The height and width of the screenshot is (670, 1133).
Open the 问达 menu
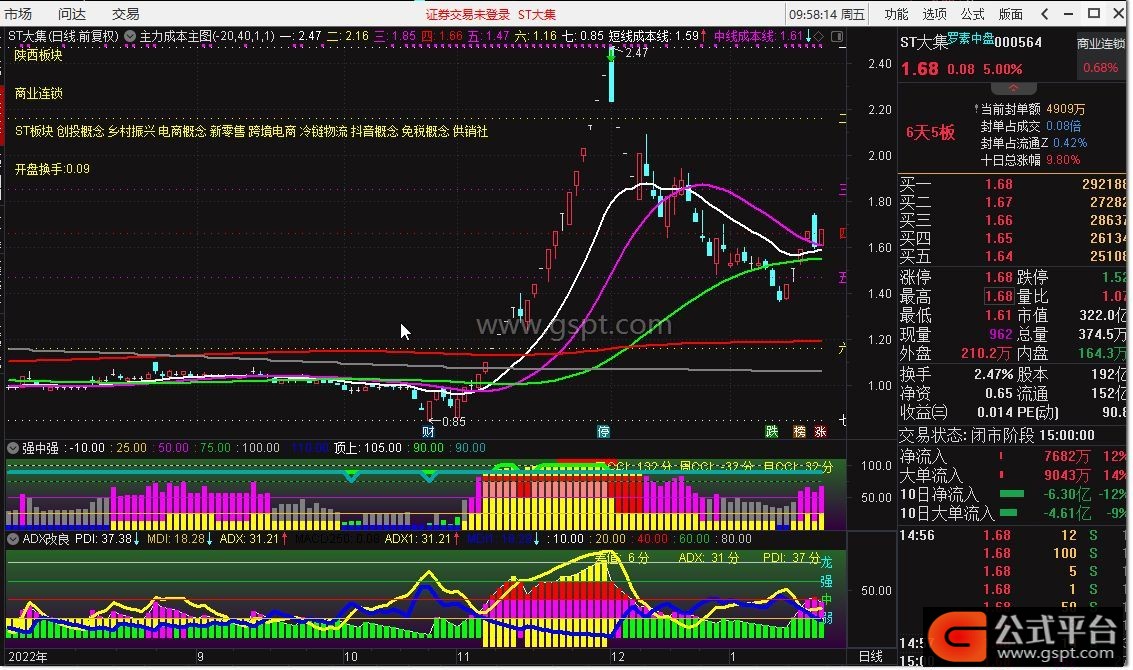pyautogui.click(x=72, y=14)
